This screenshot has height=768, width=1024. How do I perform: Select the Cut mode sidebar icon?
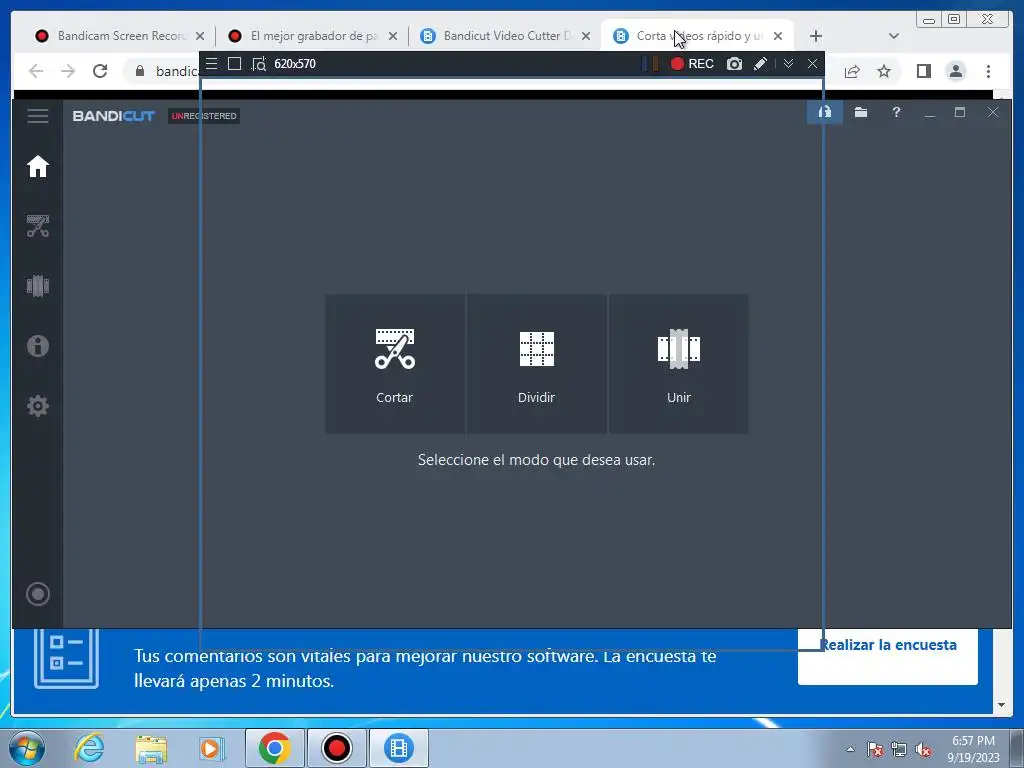click(x=38, y=226)
